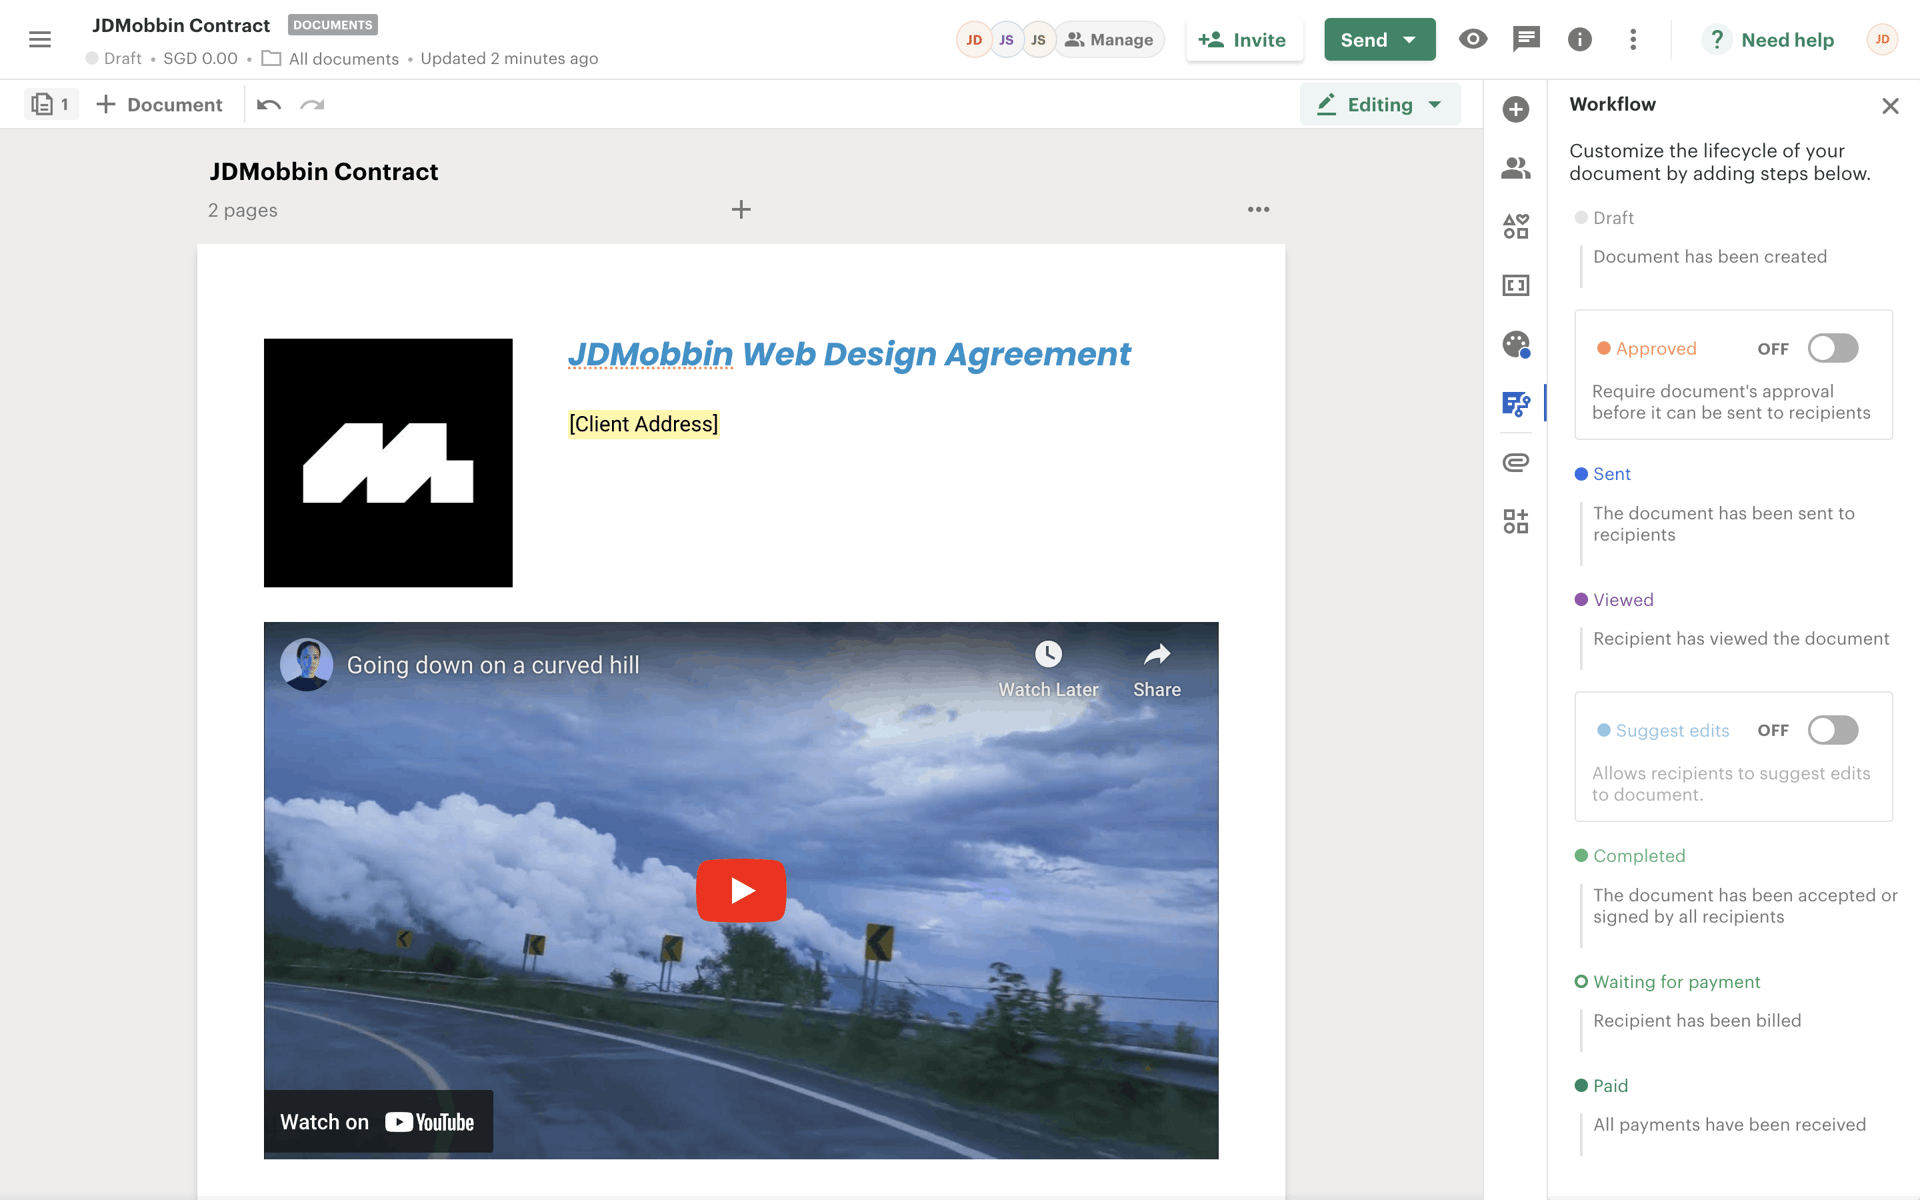1920x1200 pixels.
Task: Expand the Send dropdown arrow
Action: tap(1410, 40)
